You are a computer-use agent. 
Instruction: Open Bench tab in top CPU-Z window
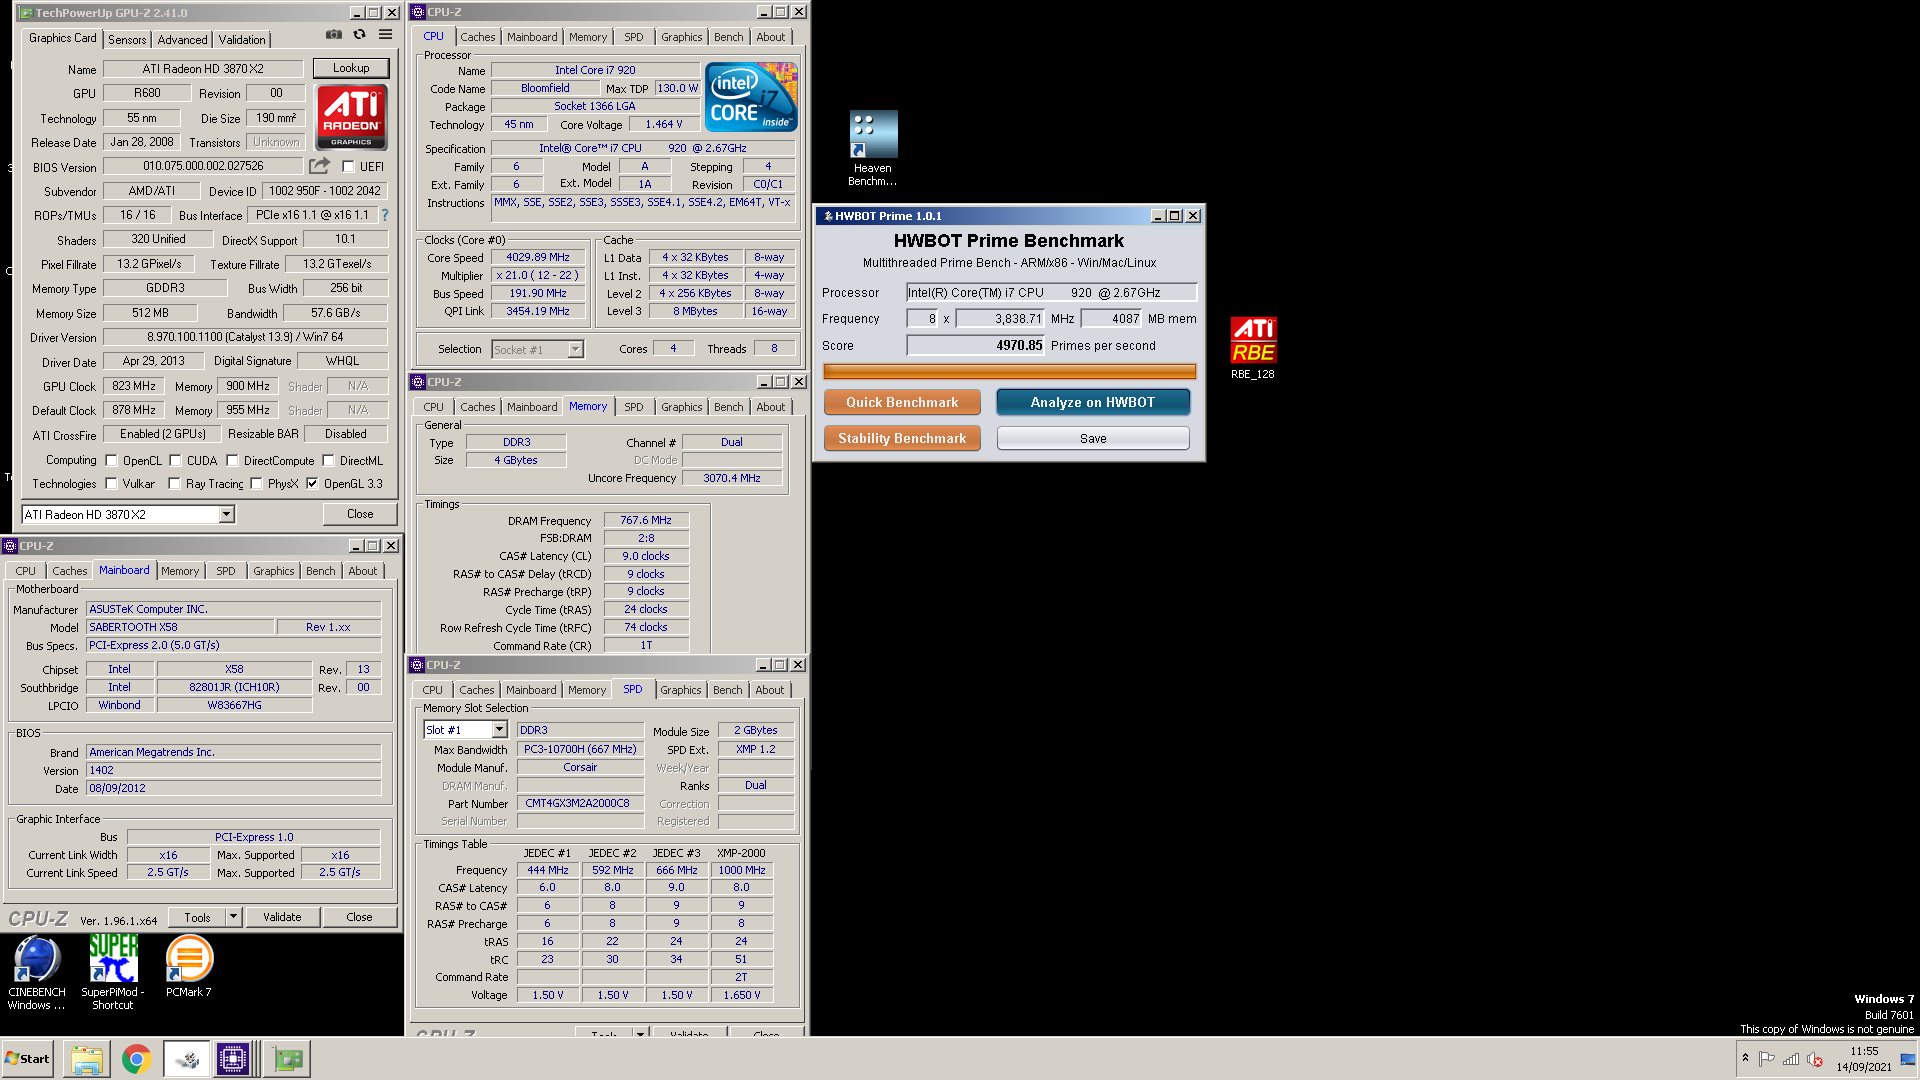pos(728,37)
